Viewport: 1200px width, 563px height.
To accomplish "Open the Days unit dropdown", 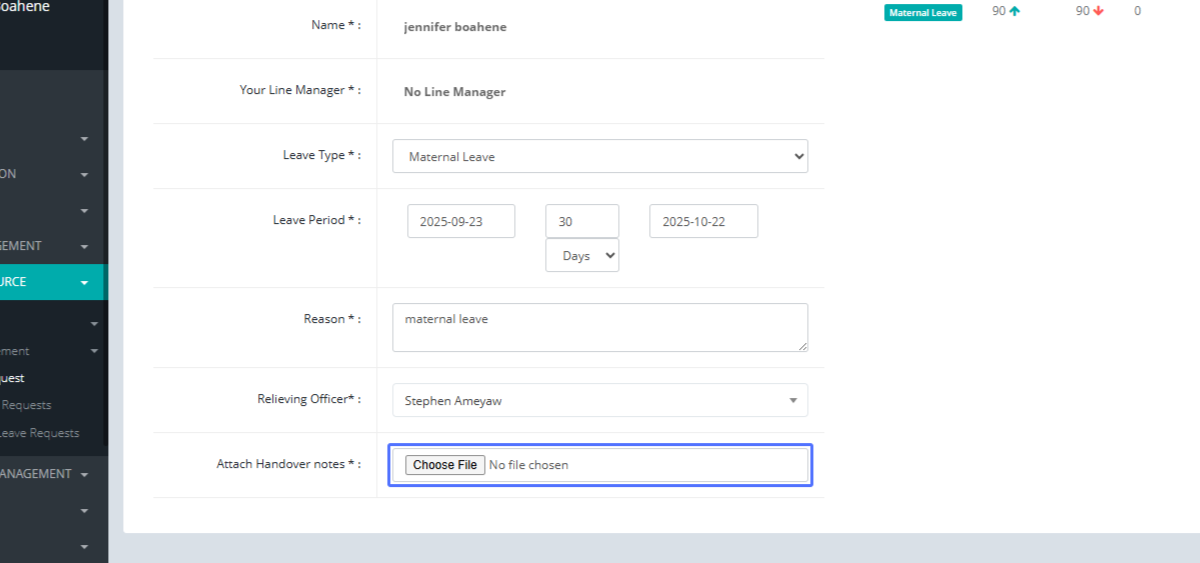I will point(582,255).
